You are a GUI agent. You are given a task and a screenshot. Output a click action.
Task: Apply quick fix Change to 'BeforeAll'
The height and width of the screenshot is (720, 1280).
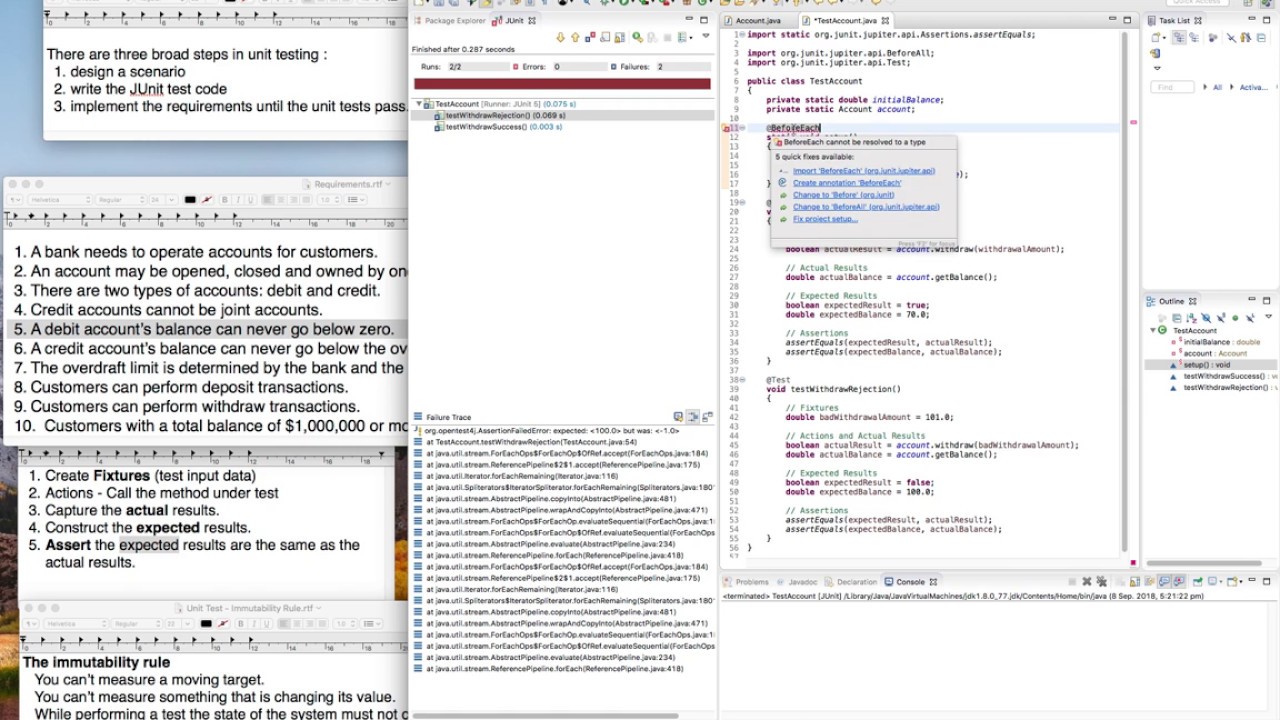[x=866, y=207]
